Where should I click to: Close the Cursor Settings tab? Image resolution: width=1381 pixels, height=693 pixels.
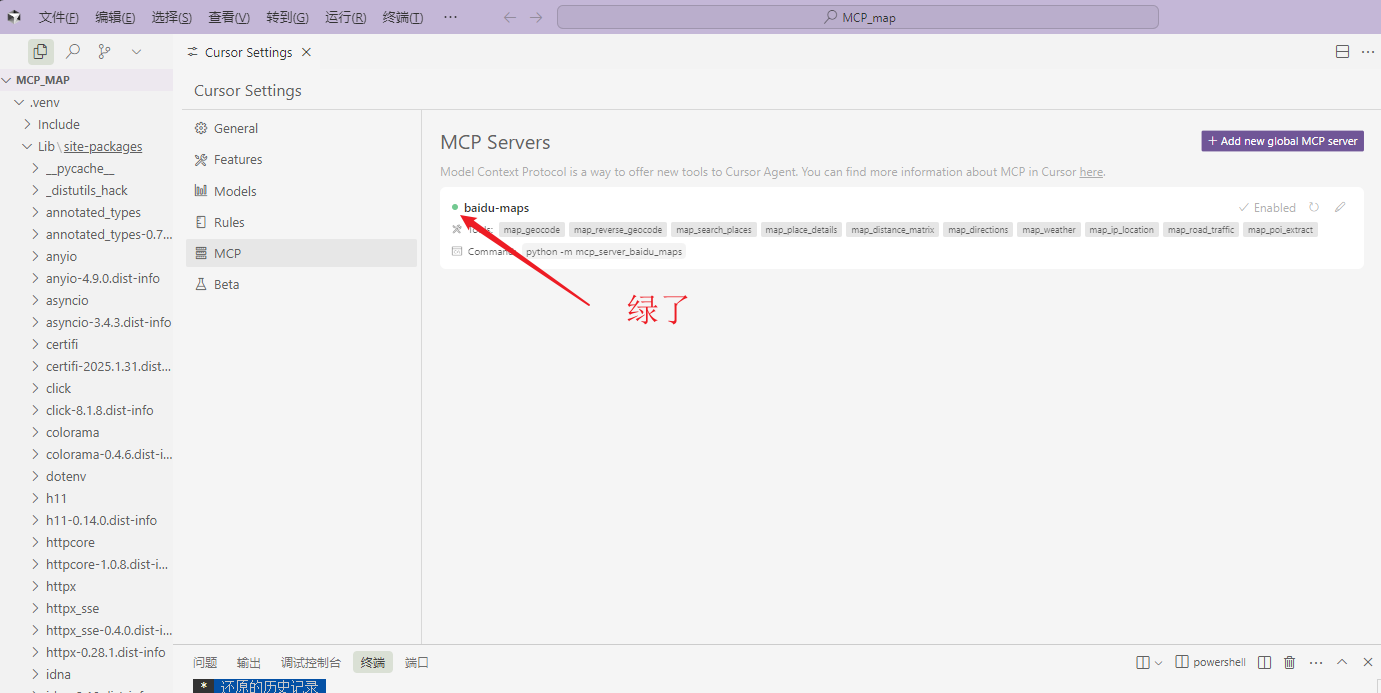(307, 52)
